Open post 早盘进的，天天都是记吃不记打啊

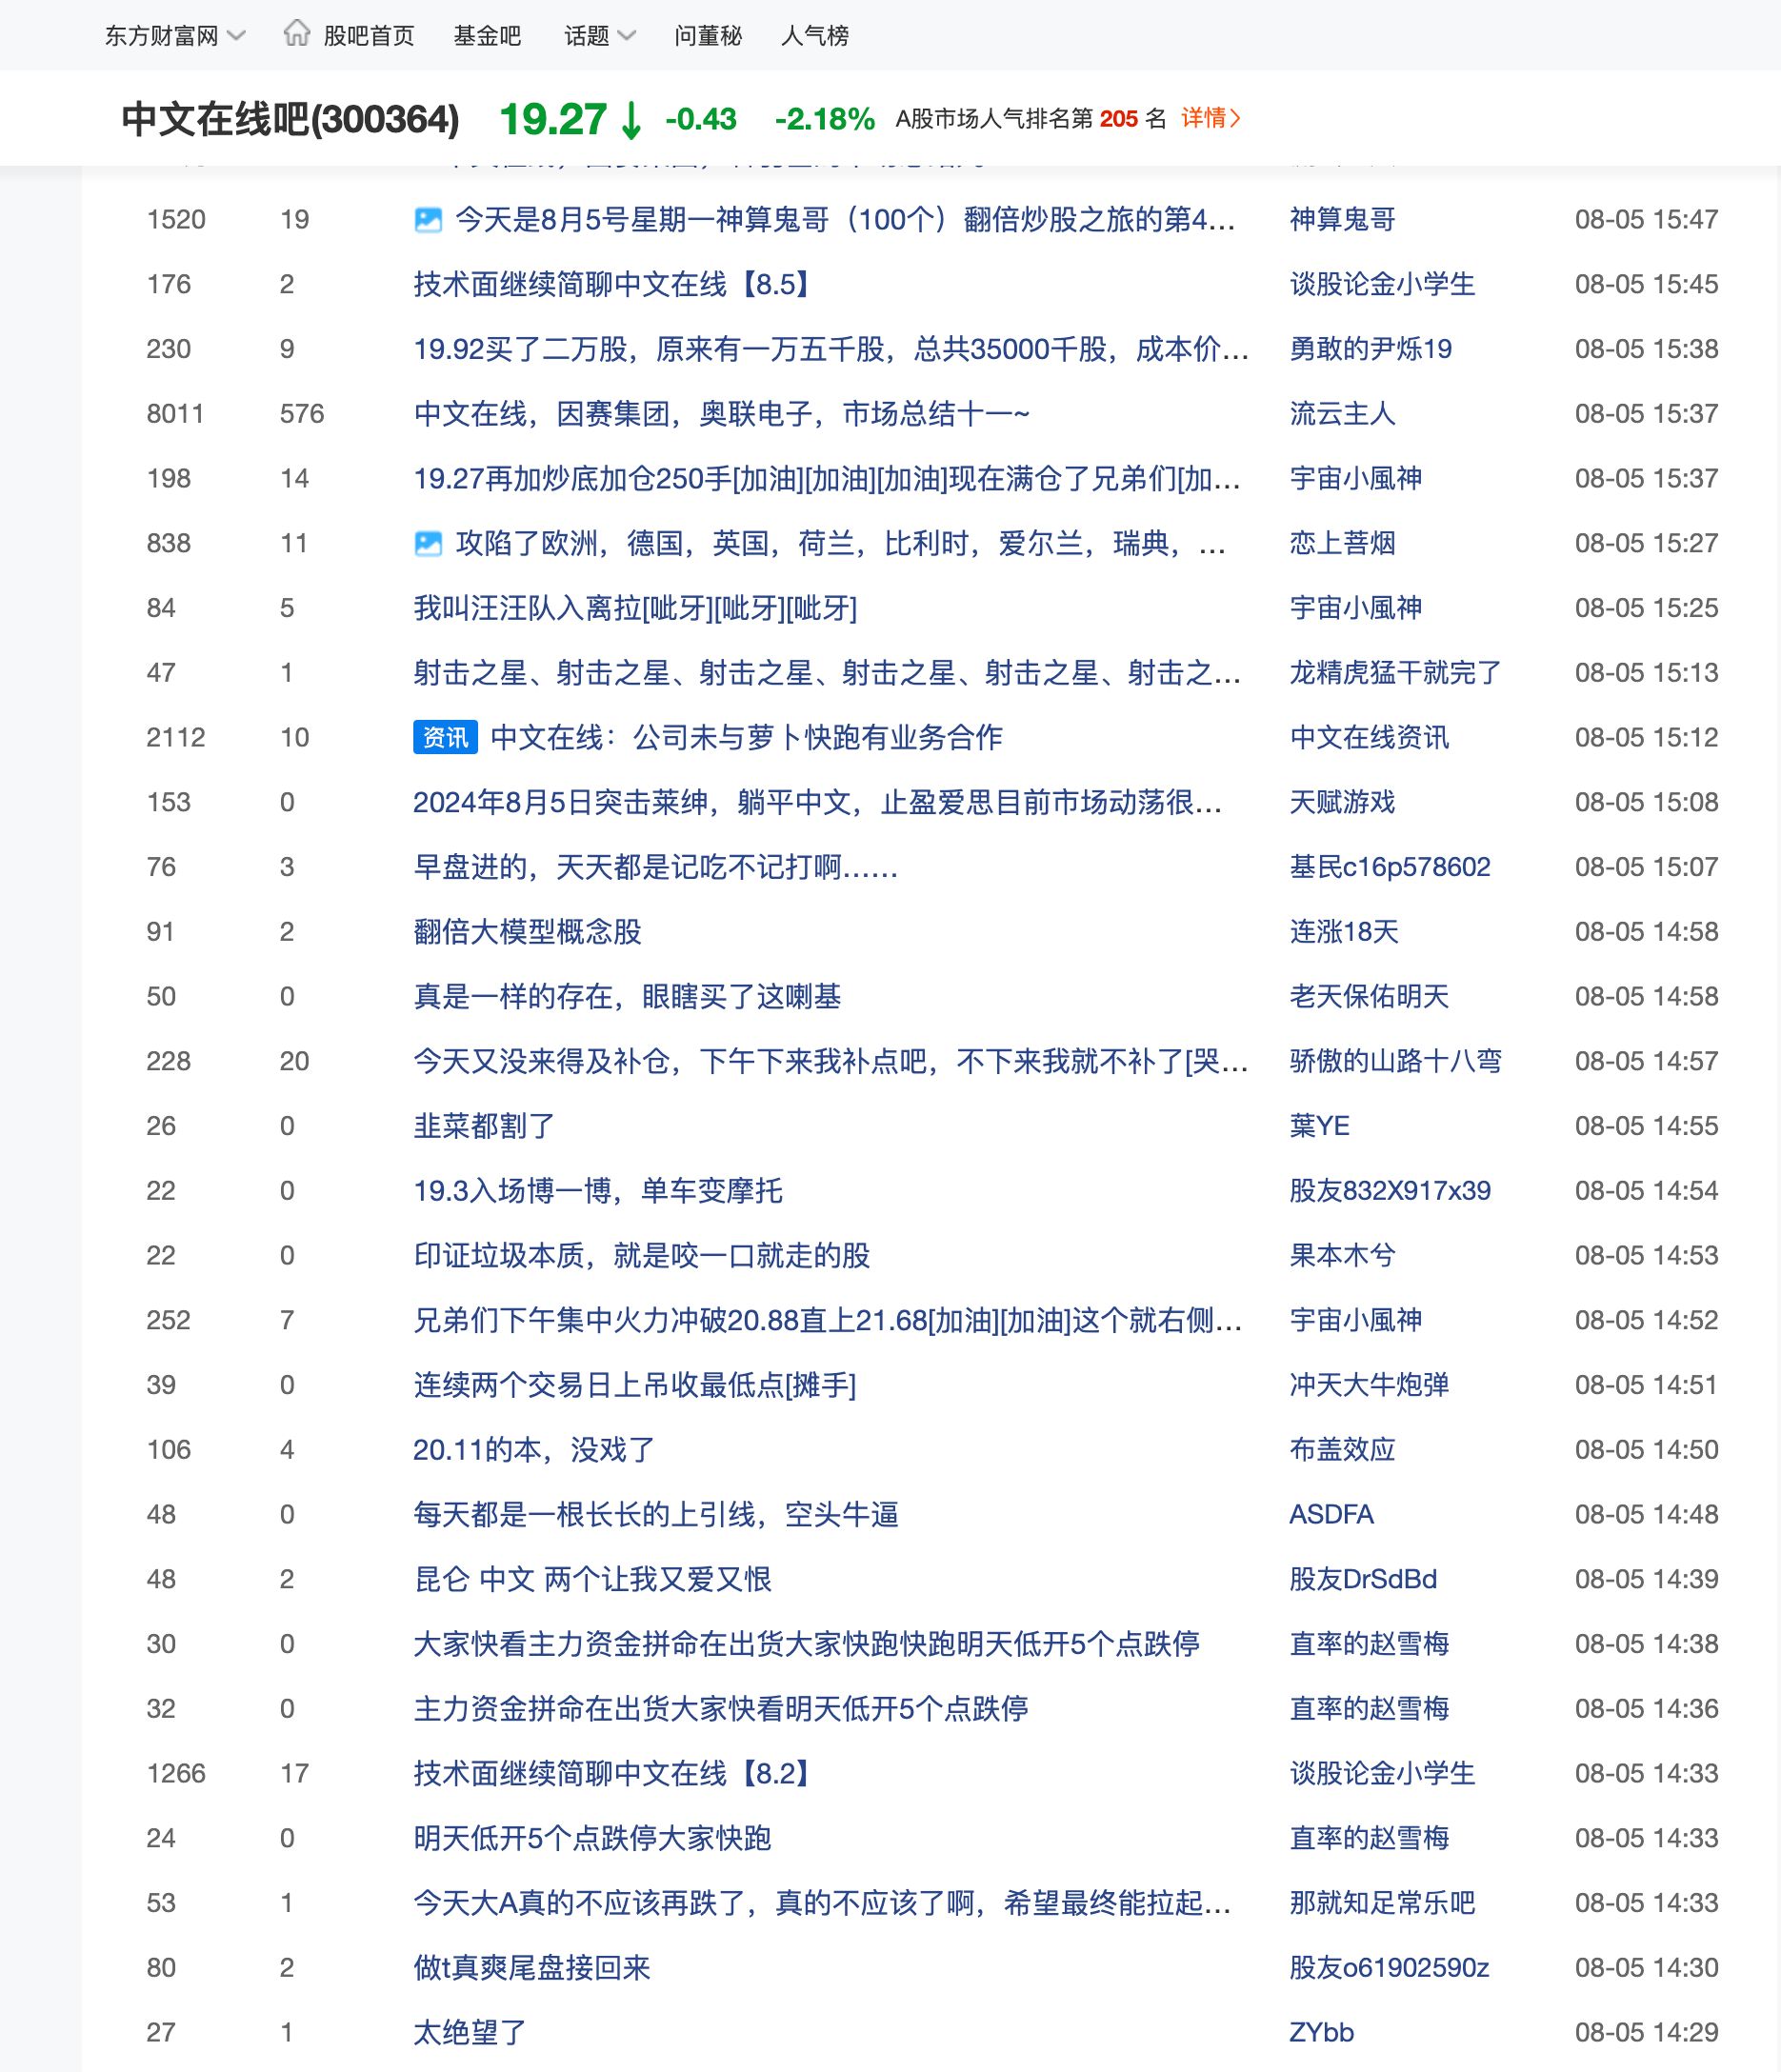tap(655, 867)
